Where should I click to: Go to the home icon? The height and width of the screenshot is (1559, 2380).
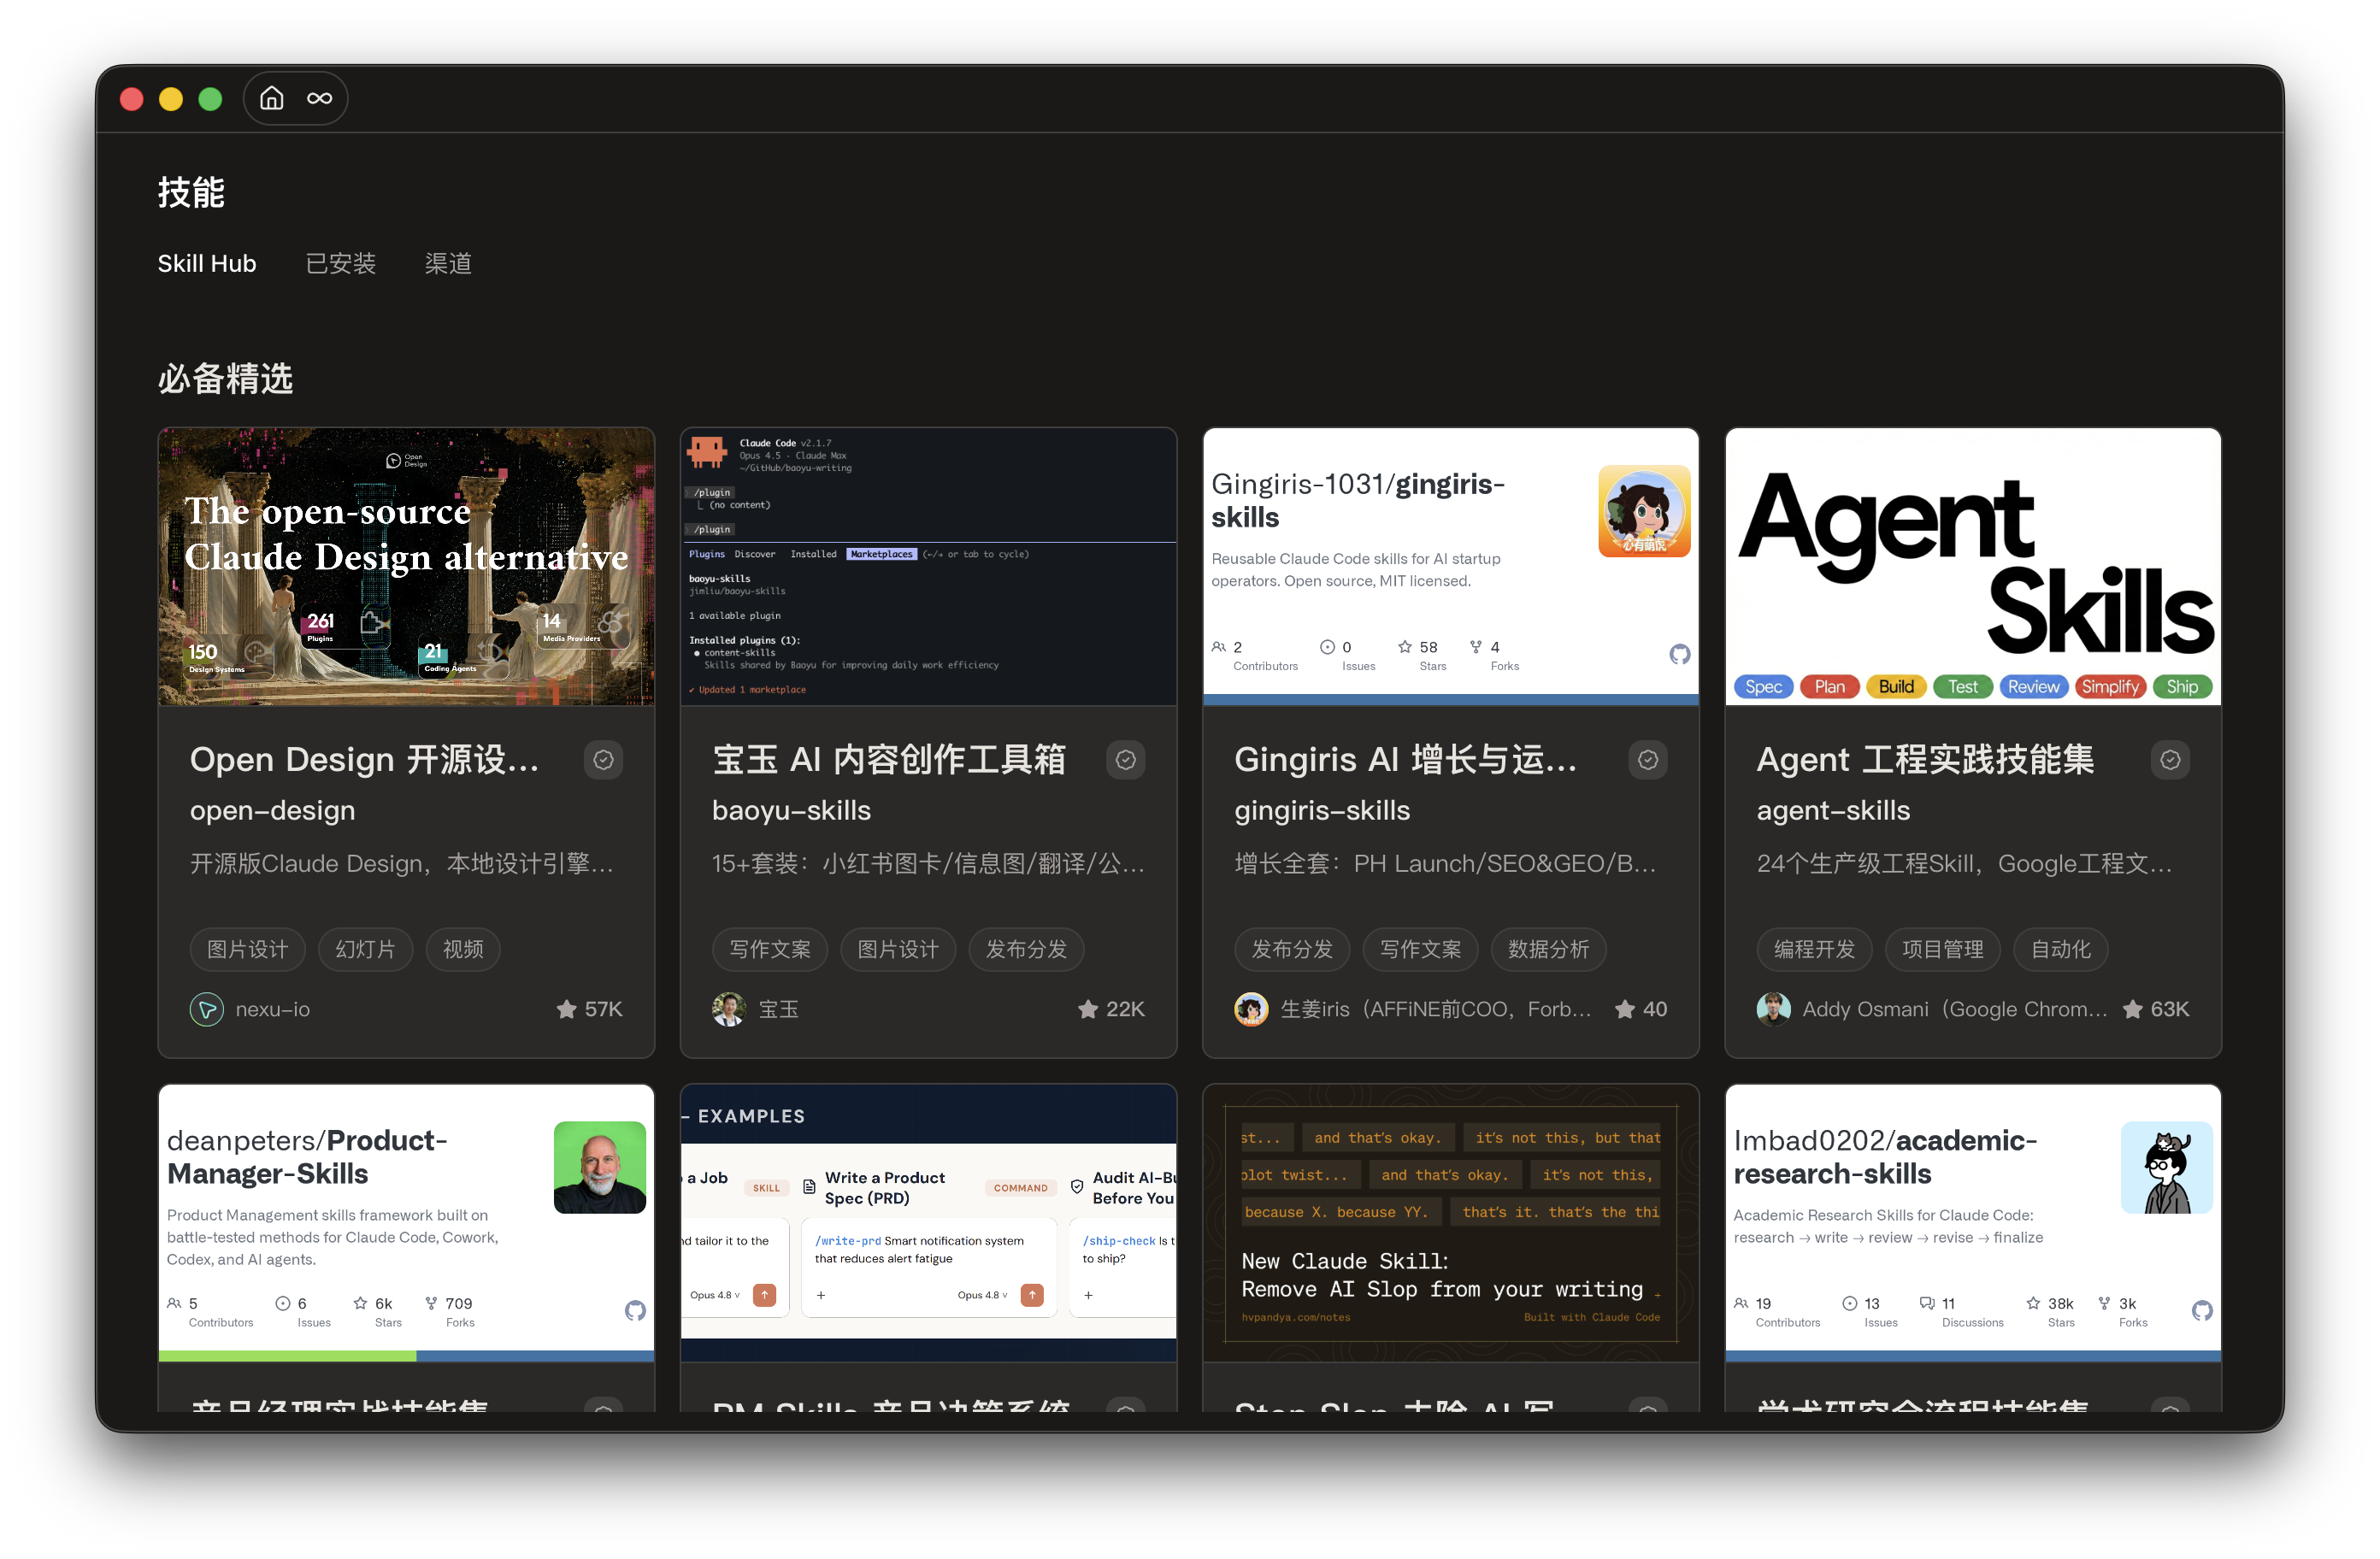point(272,98)
